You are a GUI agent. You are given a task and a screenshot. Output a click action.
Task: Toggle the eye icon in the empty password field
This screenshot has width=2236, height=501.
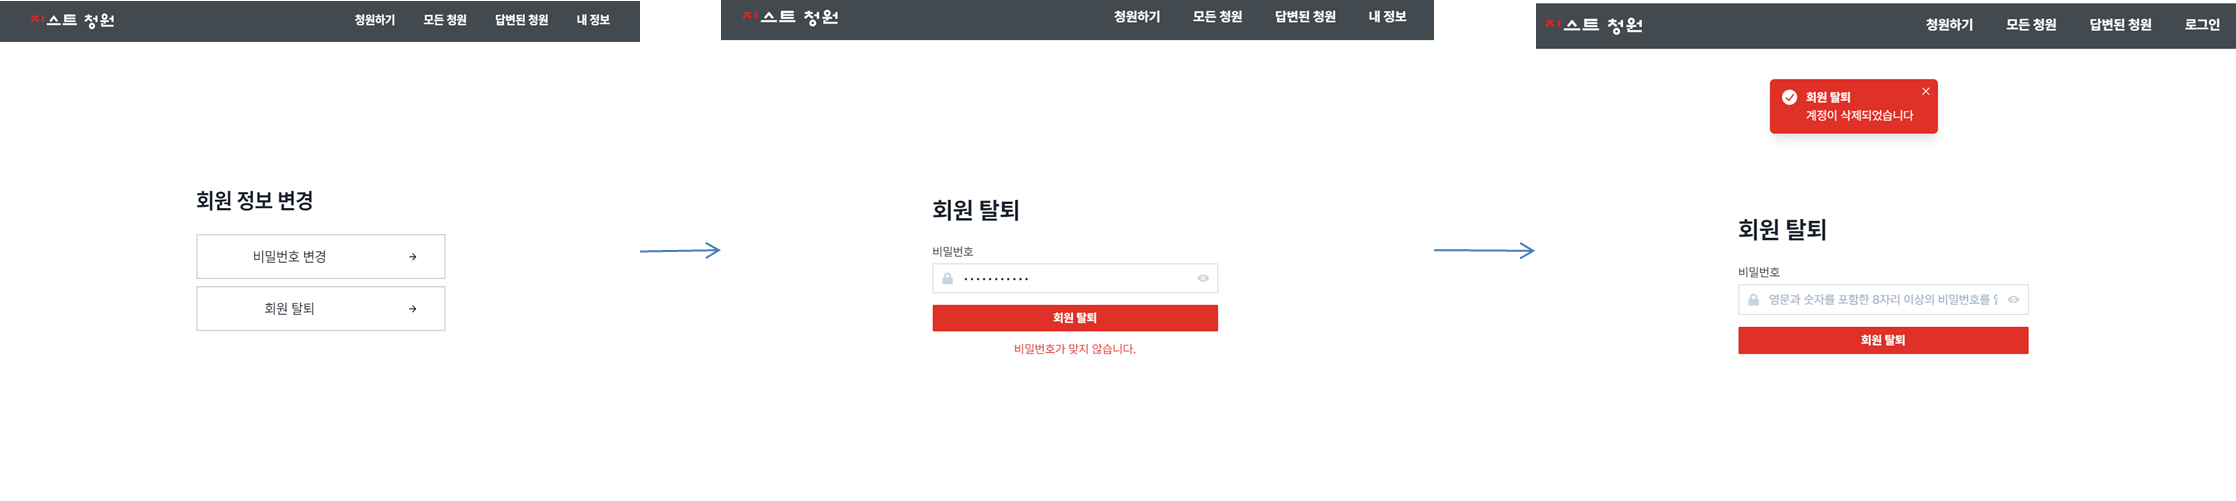pos(2013,299)
